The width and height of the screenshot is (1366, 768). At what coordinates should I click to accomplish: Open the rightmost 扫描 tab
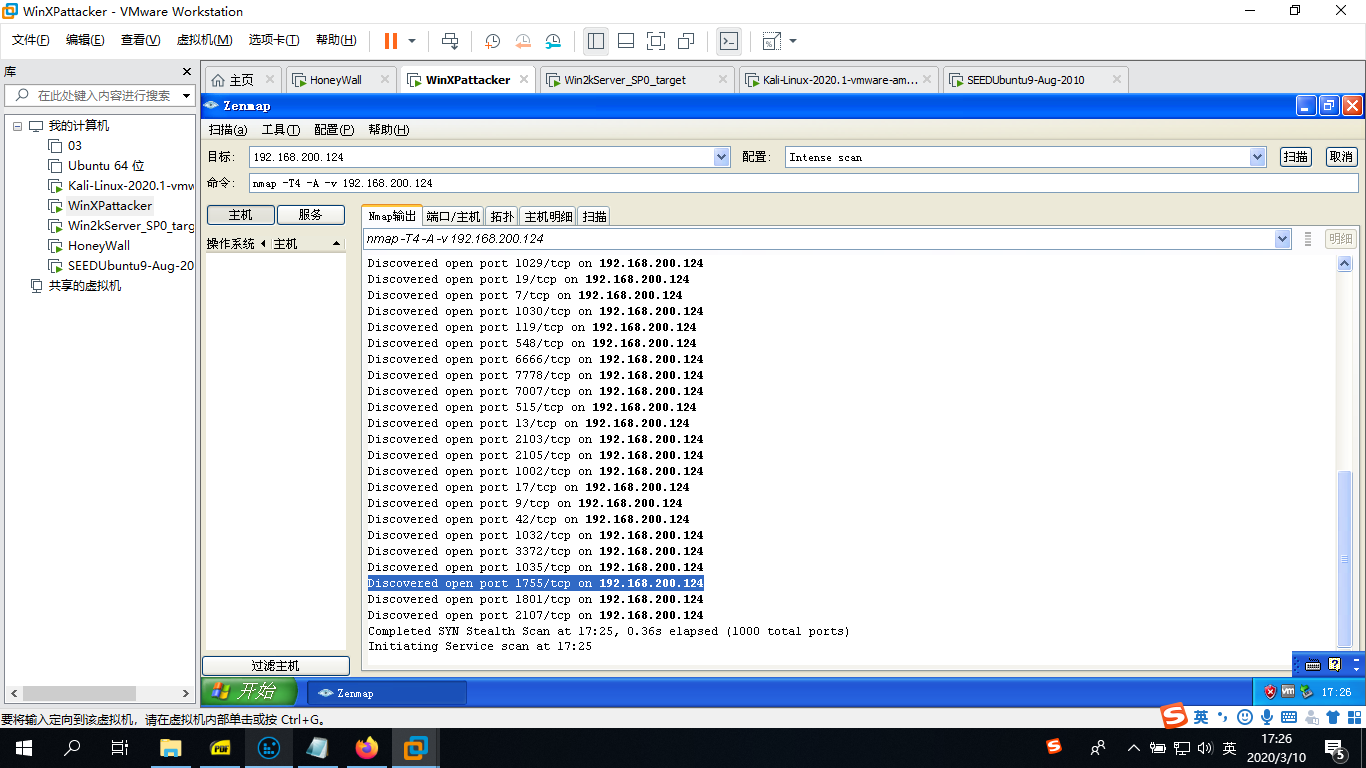[x=594, y=216]
